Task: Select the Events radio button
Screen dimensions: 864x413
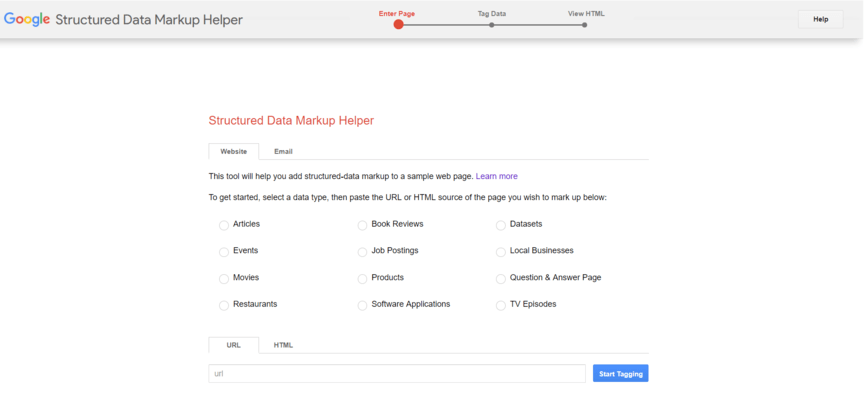Action: (x=224, y=252)
